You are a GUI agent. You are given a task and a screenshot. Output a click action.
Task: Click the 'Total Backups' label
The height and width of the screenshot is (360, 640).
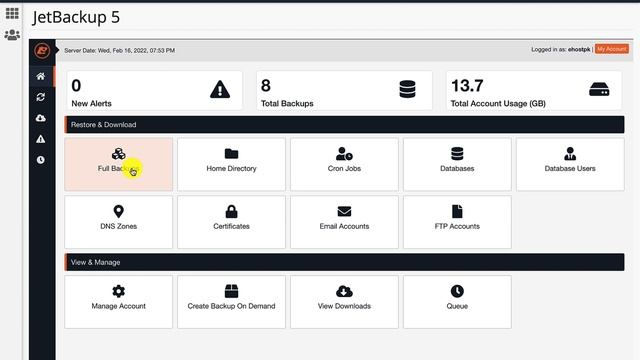click(287, 103)
